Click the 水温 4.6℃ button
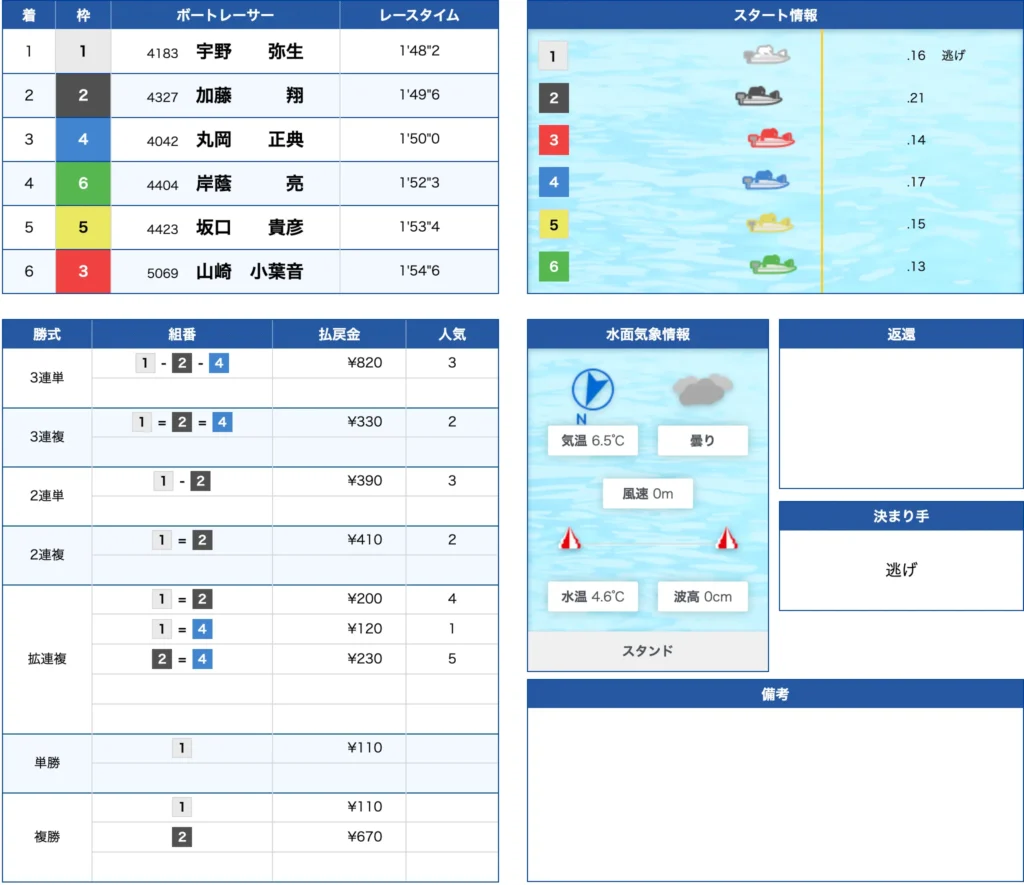 [x=592, y=596]
